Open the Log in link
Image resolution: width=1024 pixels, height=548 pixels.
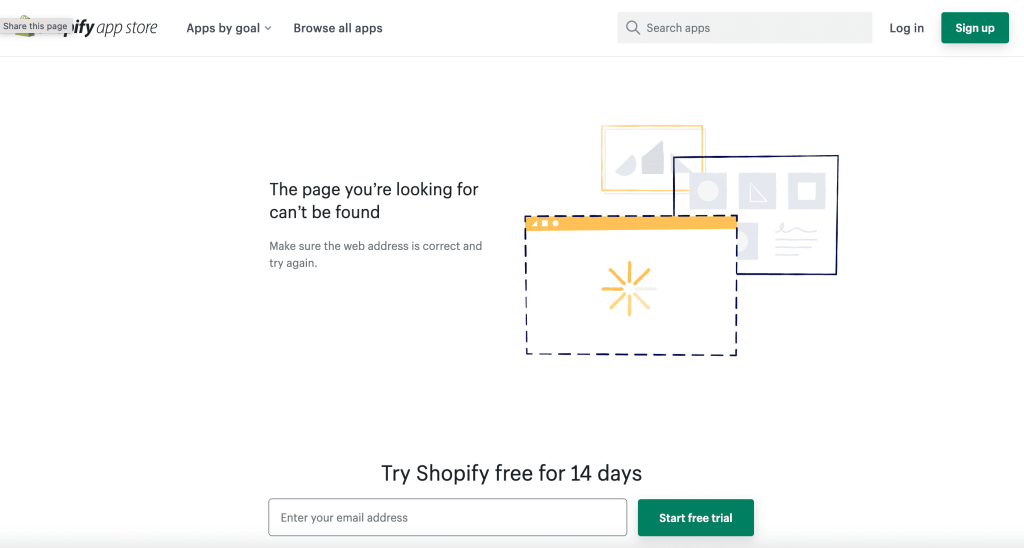tap(906, 28)
